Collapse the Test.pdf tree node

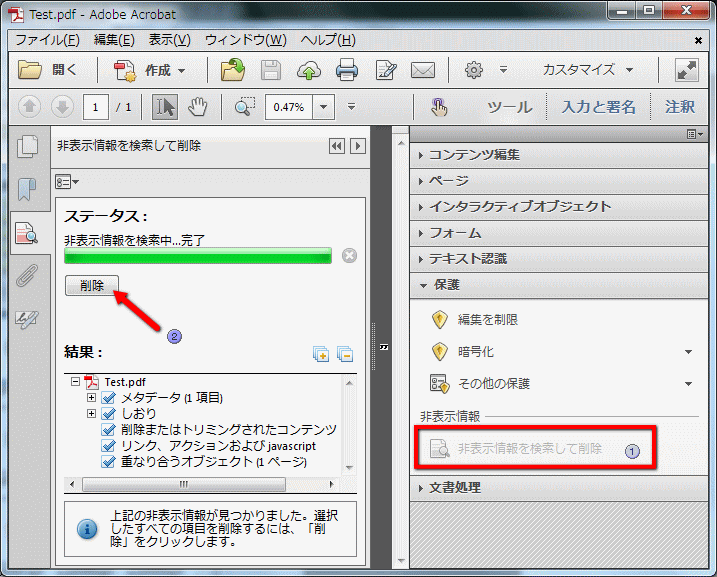tap(75, 381)
